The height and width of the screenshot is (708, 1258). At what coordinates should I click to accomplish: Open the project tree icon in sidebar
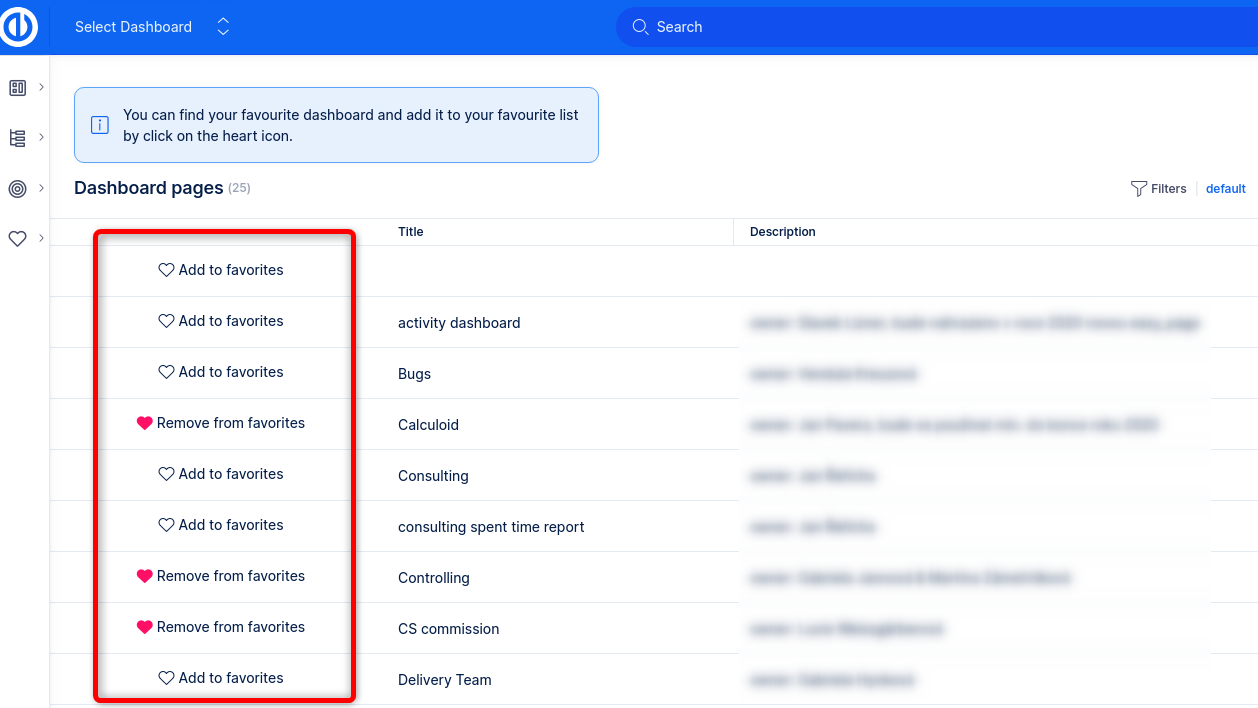tap(17, 138)
